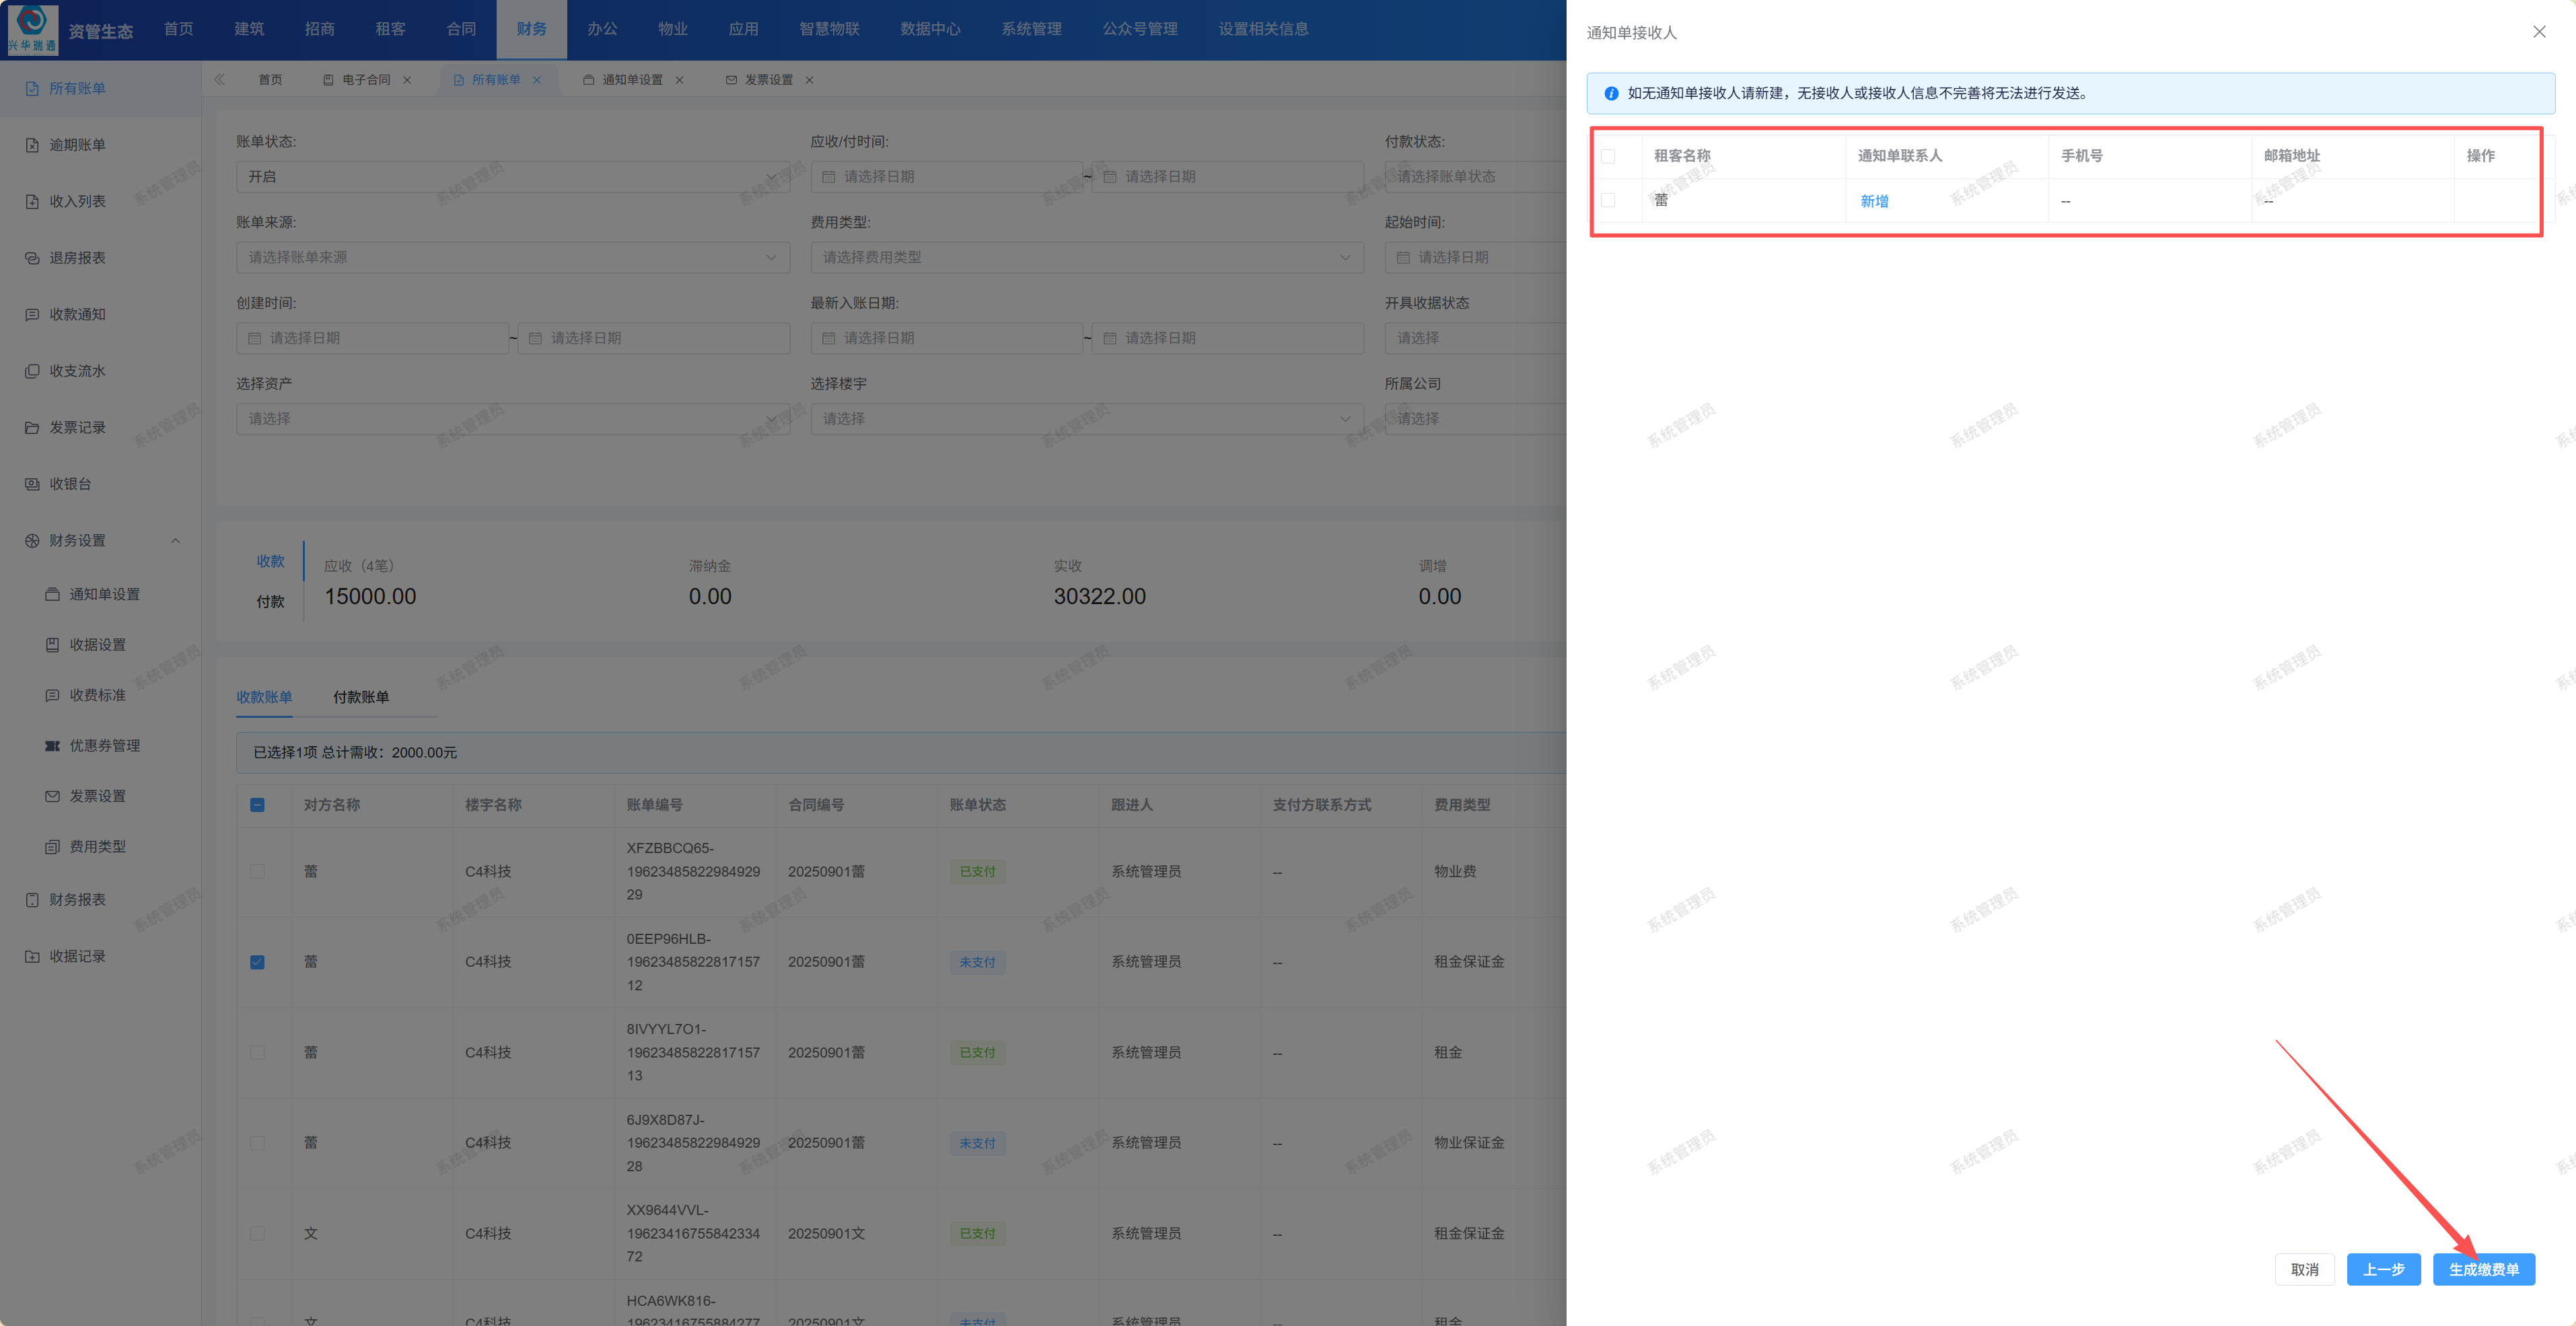Click the 创建时间 start date field
Viewport: 2576px width, 1326px height.
click(x=373, y=338)
